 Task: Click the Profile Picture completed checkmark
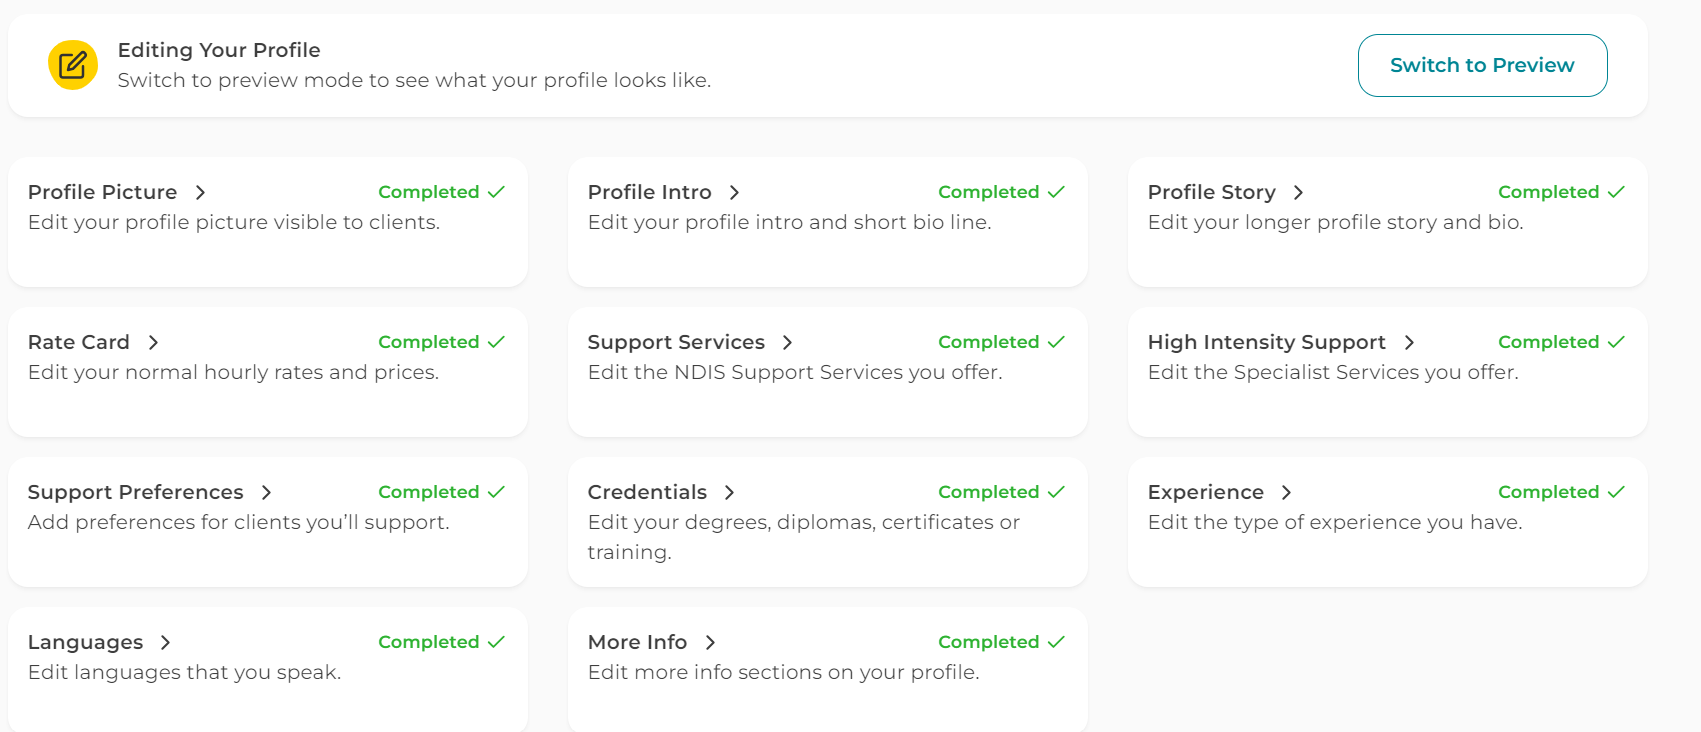[496, 192]
